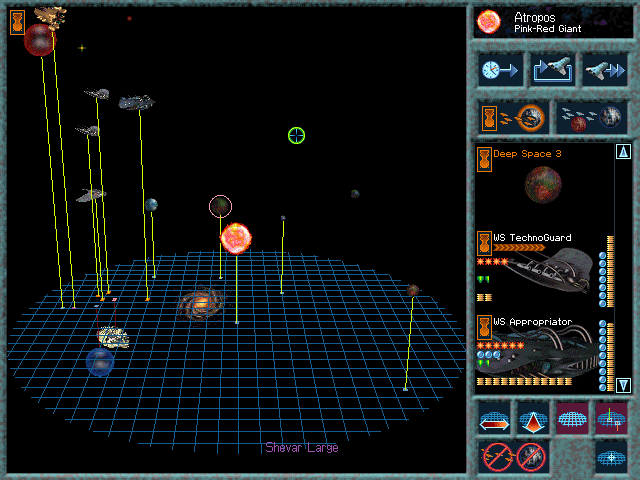Select the white debris cluster above blue planet
This screenshot has width=640, height=480.
point(113,337)
